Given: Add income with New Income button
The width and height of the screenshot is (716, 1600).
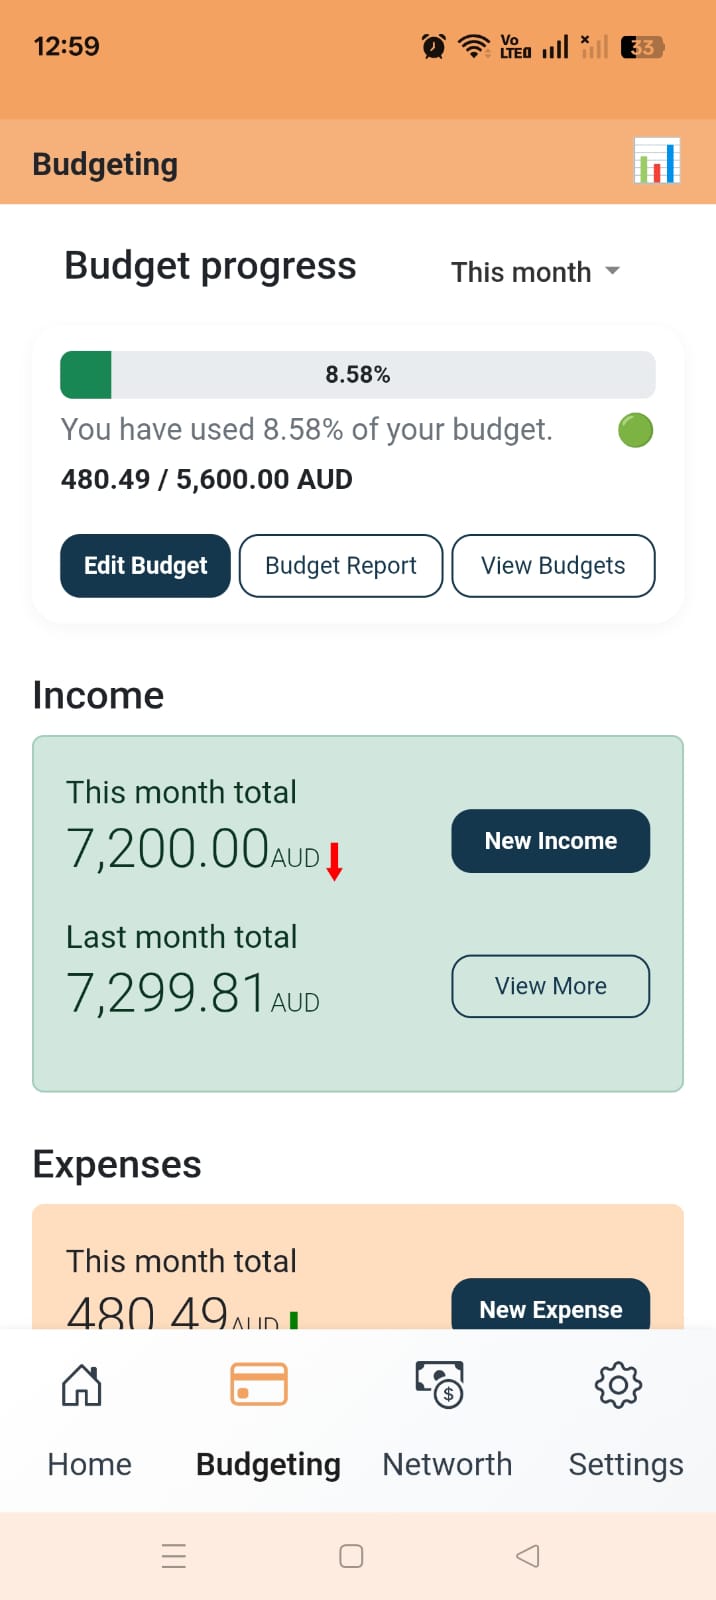Looking at the screenshot, I should coord(550,841).
